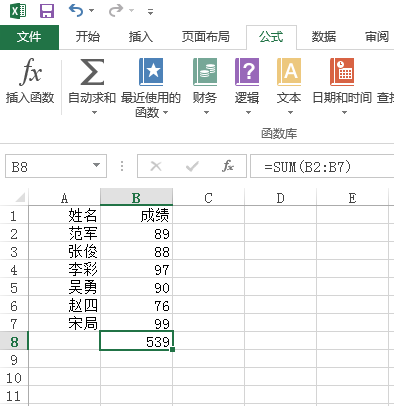The width and height of the screenshot is (394, 406).
Task: Click the score cell 99
Action: (x=136, y=323)
